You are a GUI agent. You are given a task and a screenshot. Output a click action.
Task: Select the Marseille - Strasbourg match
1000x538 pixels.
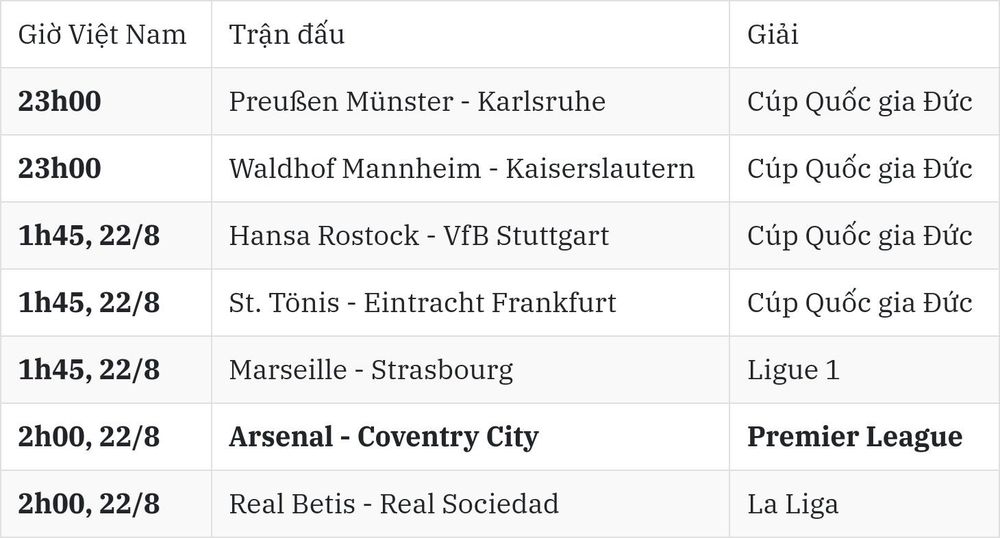click(371, 370)
